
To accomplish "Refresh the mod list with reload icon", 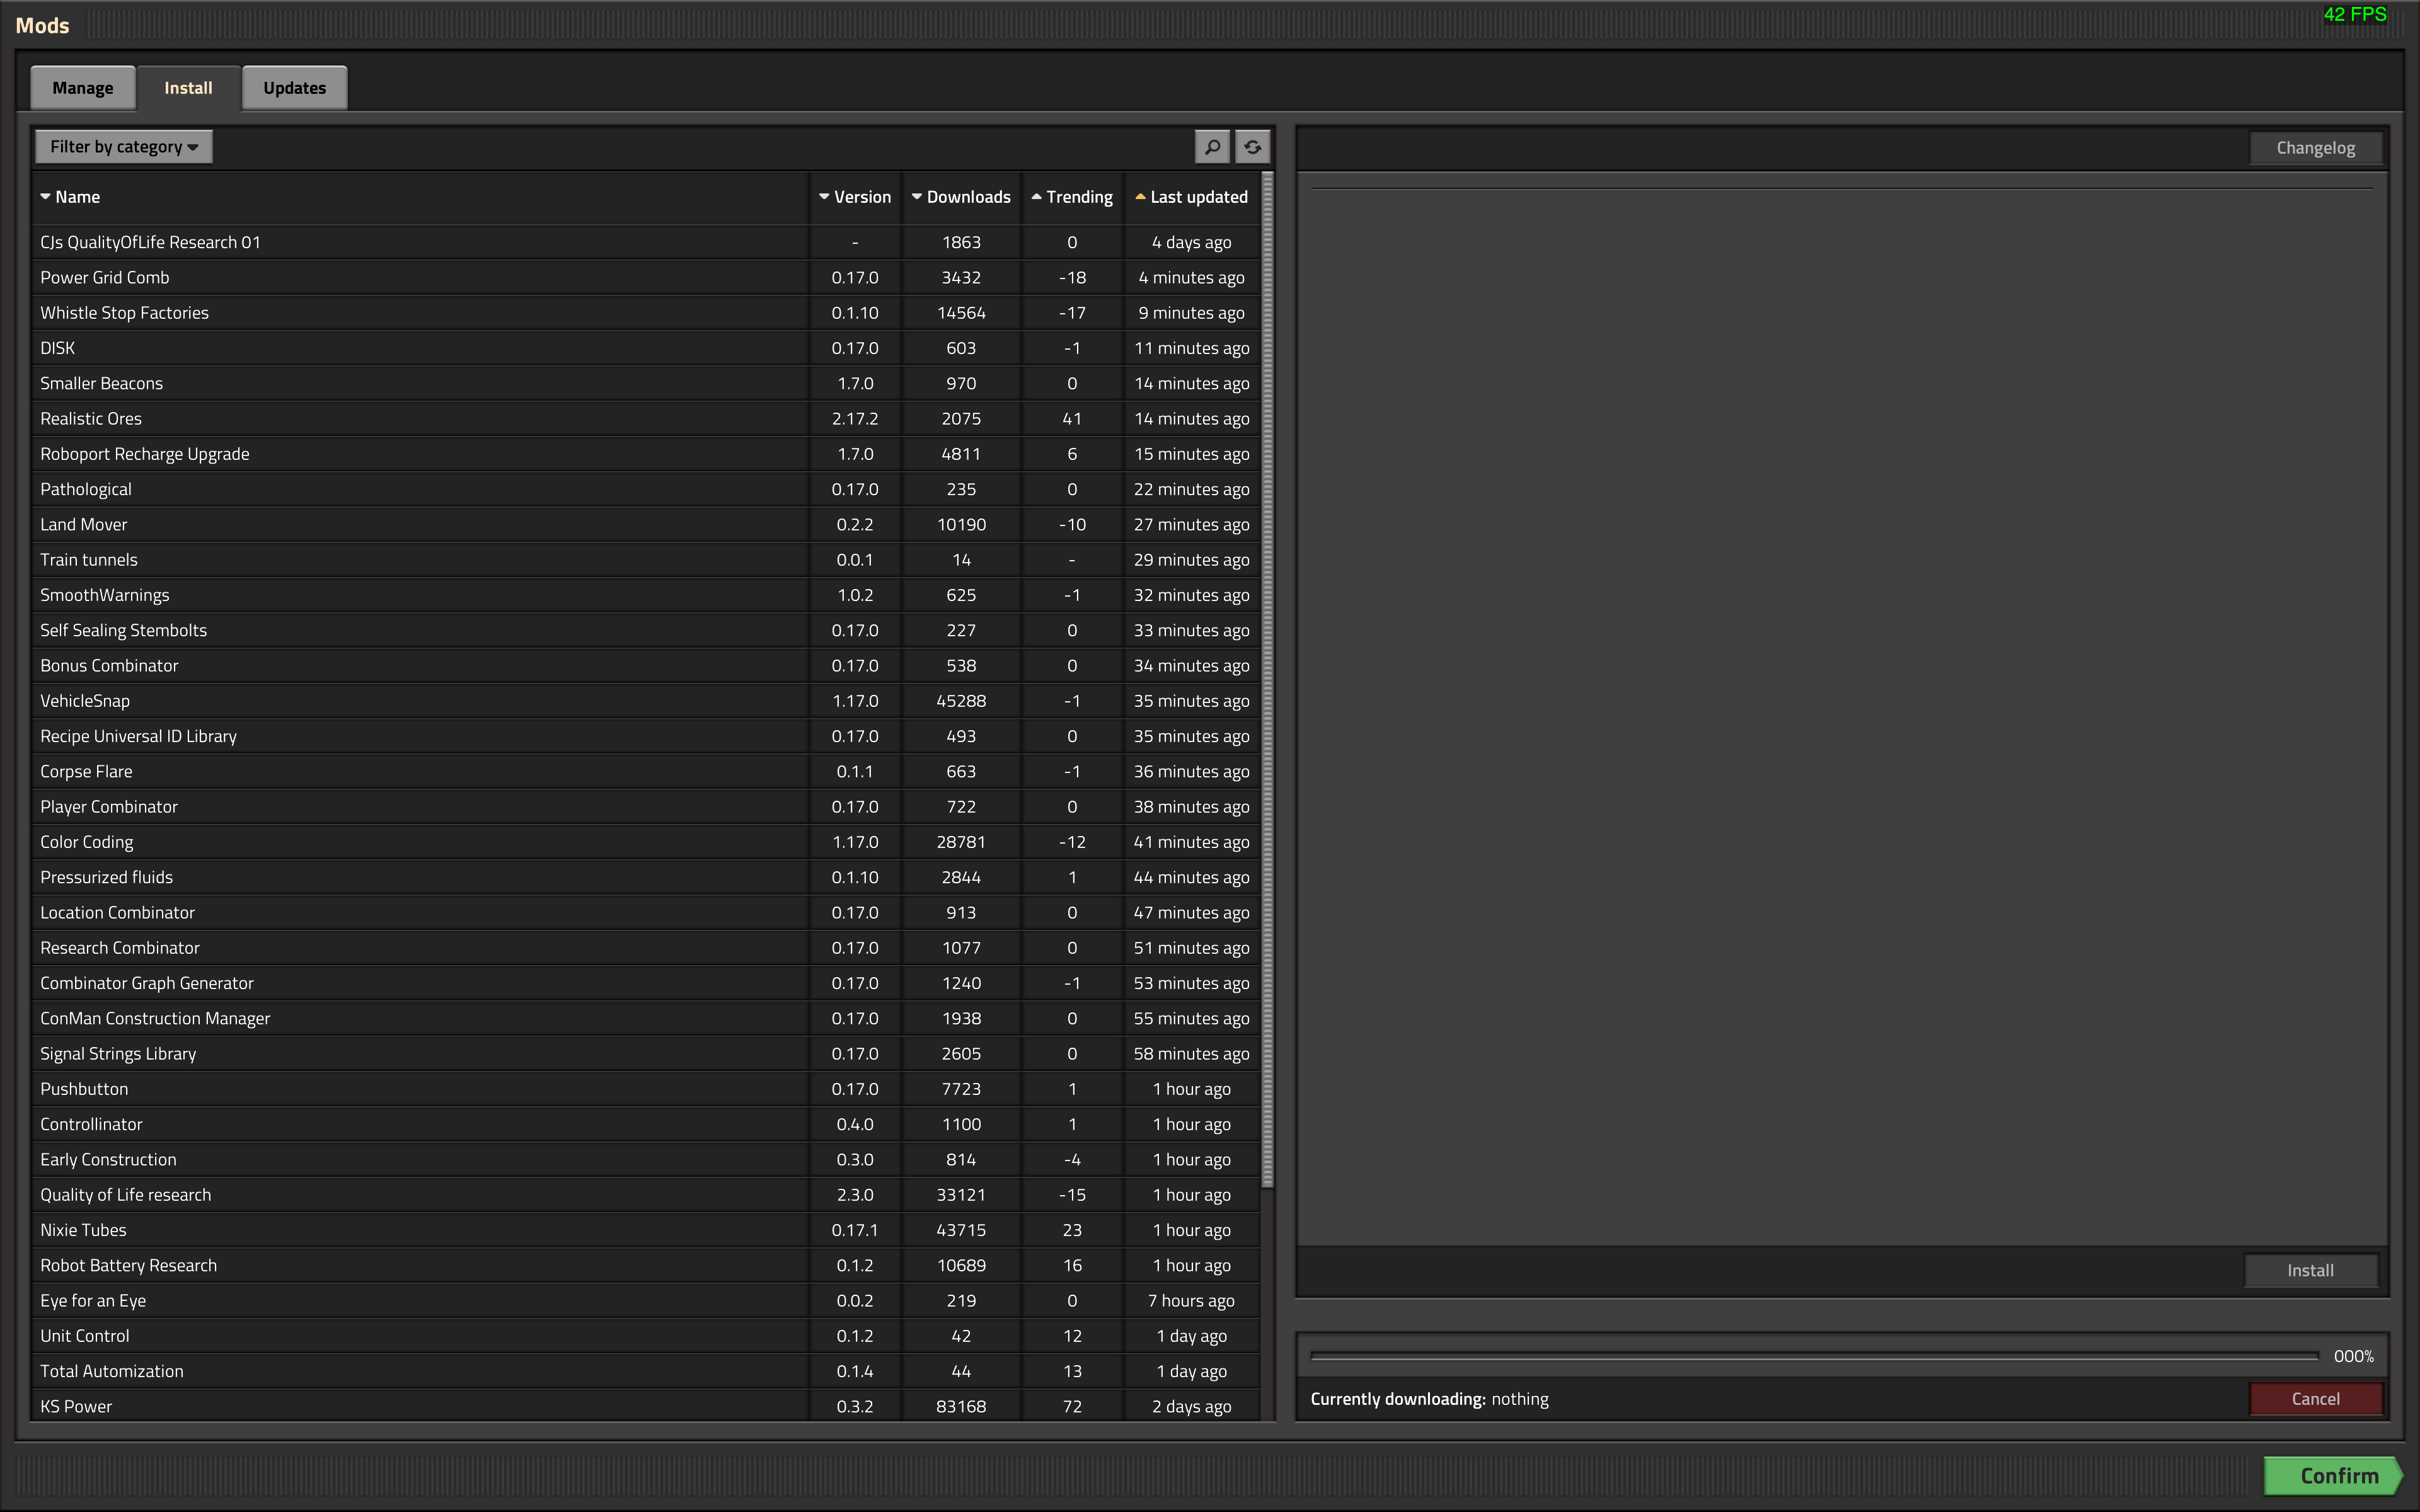I will 1252,147.
